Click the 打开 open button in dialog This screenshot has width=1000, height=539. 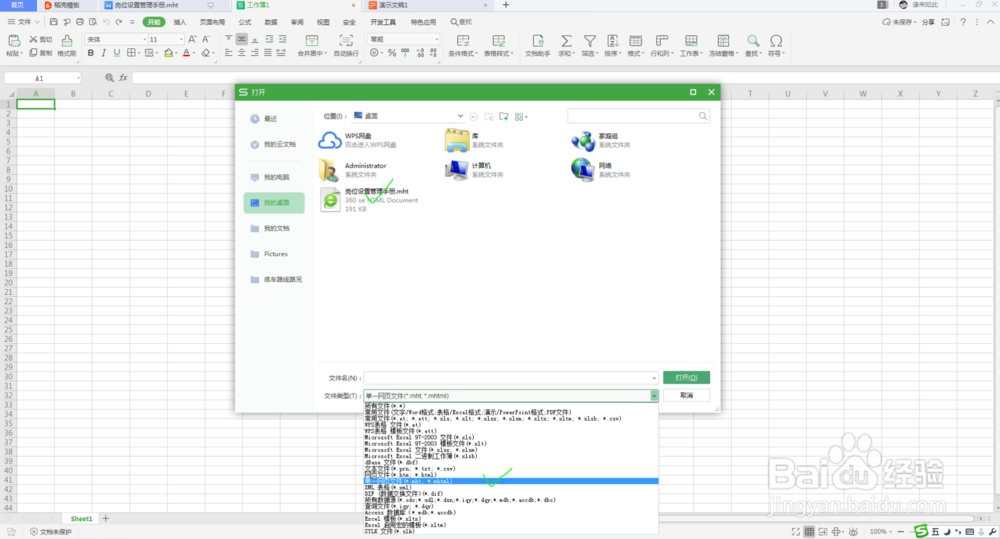click(x=686, y=378)
